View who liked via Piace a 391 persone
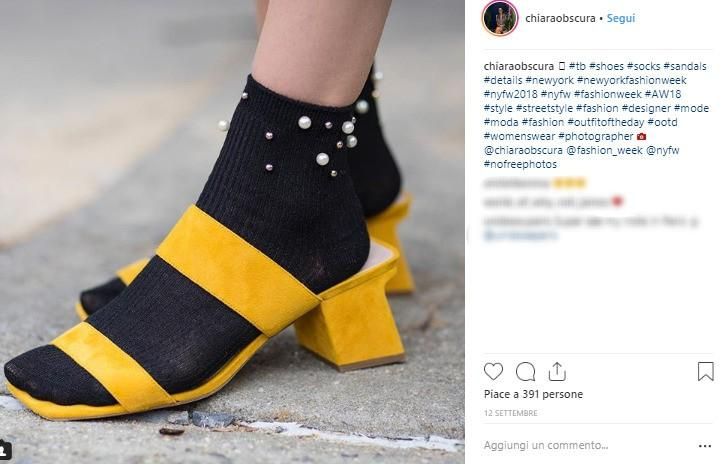Viewport: 725px width, 464px height. pos(533,394)
